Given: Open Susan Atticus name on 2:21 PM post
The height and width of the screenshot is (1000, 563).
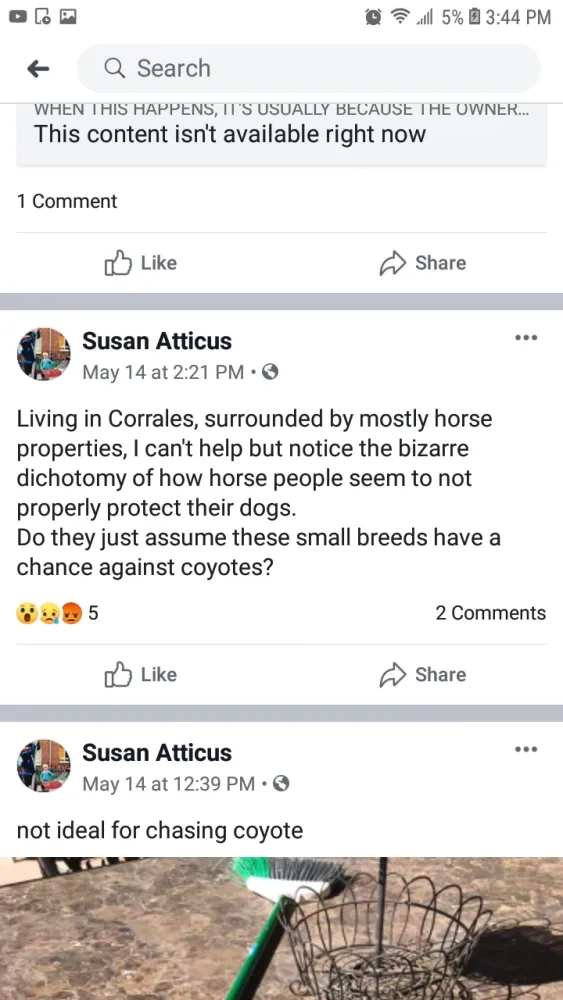Looking at the screenshot, I should click(x=157, y=341).
